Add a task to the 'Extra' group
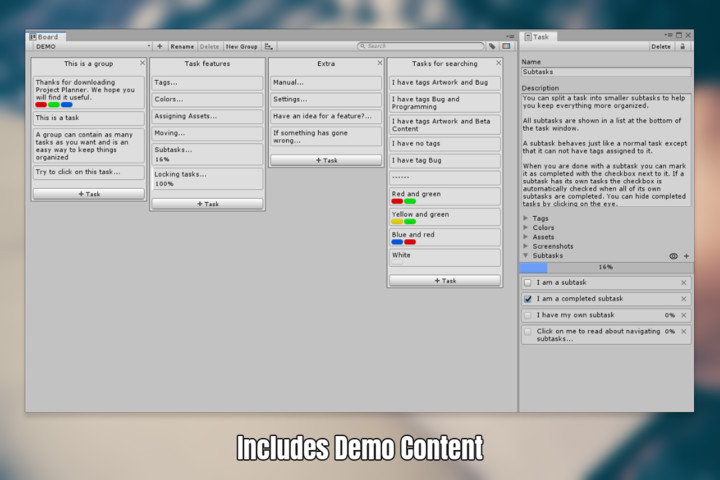 tap(326, 160)
